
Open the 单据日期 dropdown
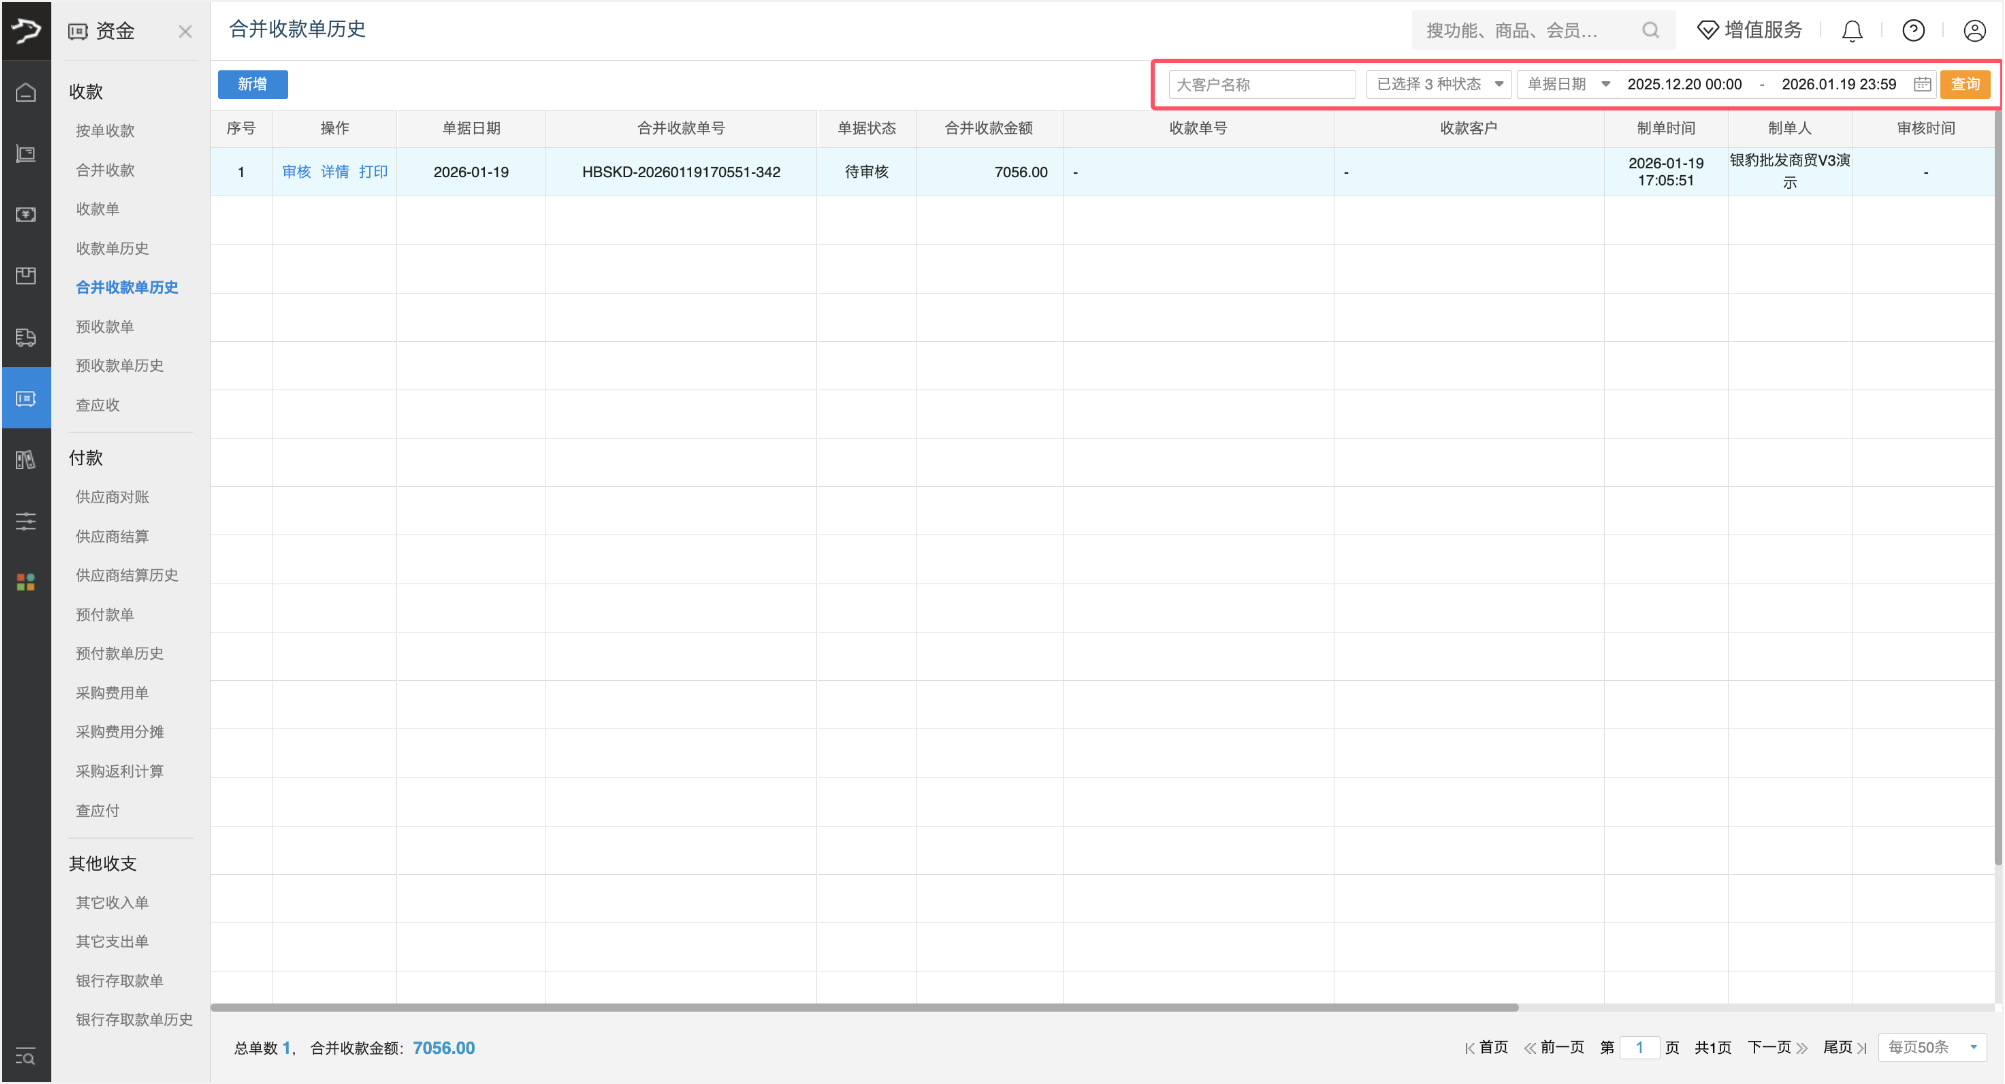[1567, 85]
